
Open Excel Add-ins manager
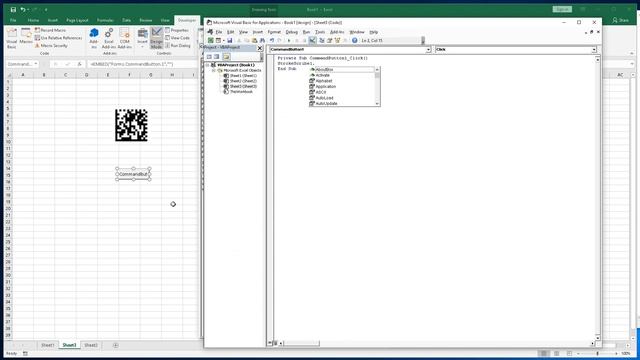click(109, 38)
